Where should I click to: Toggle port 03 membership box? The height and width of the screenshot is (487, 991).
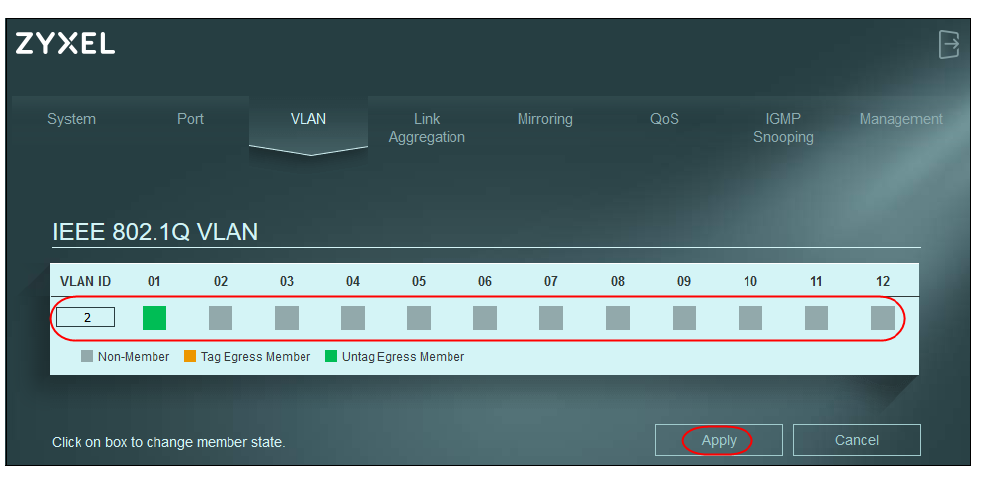[287, 318]
